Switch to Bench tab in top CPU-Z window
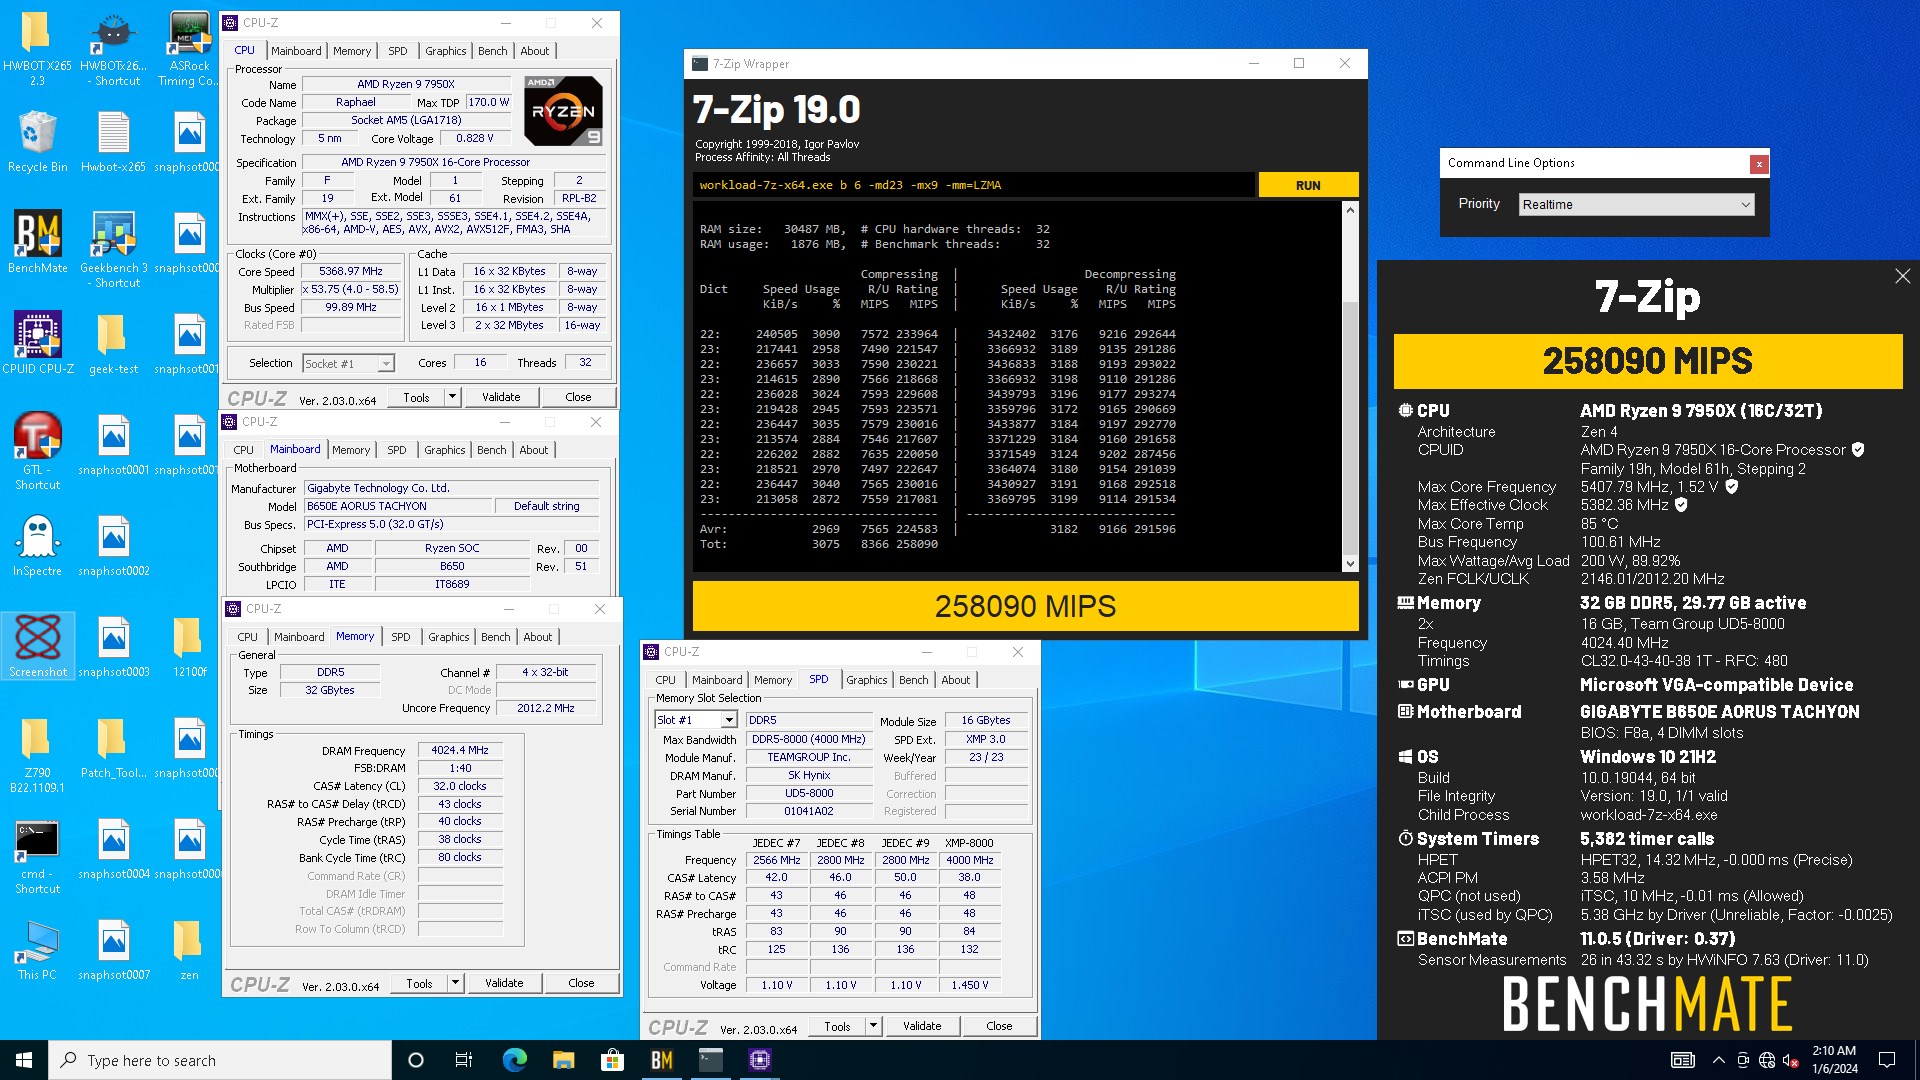Viewport: 1920px width, 1080px height. click(x=492, y=51)
